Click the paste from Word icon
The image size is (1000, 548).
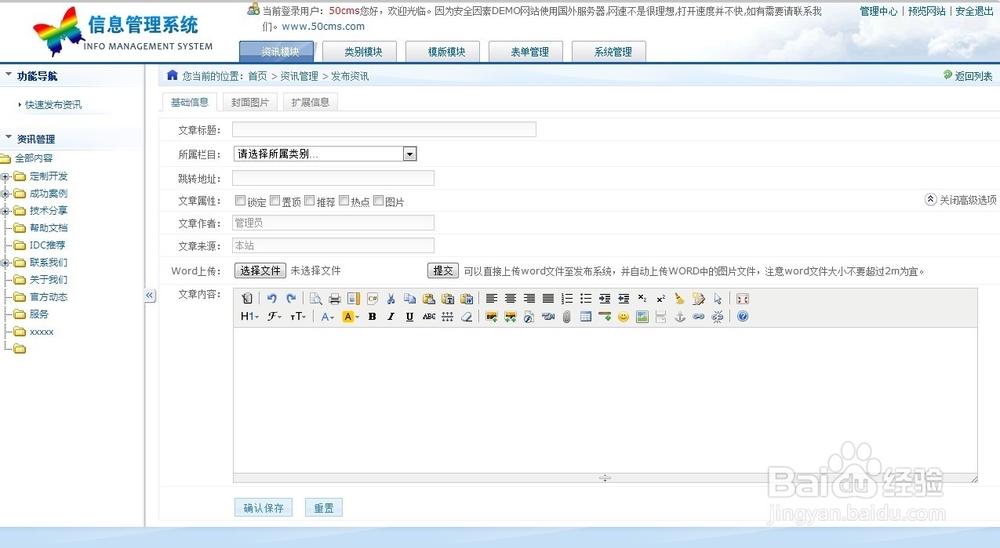point(467,299)
